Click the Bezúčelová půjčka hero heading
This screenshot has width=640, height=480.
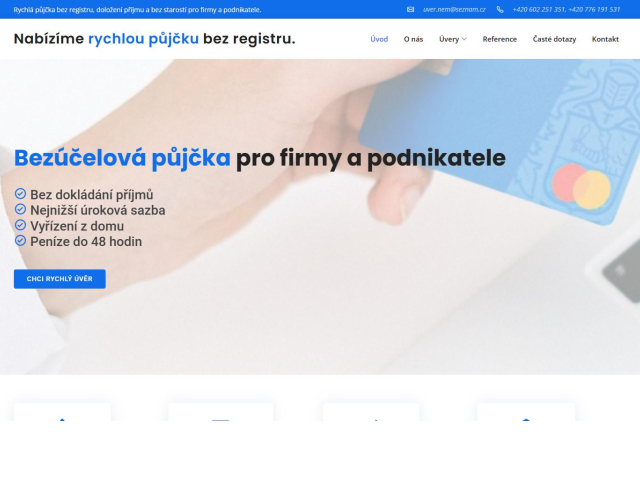pos(260,158)
